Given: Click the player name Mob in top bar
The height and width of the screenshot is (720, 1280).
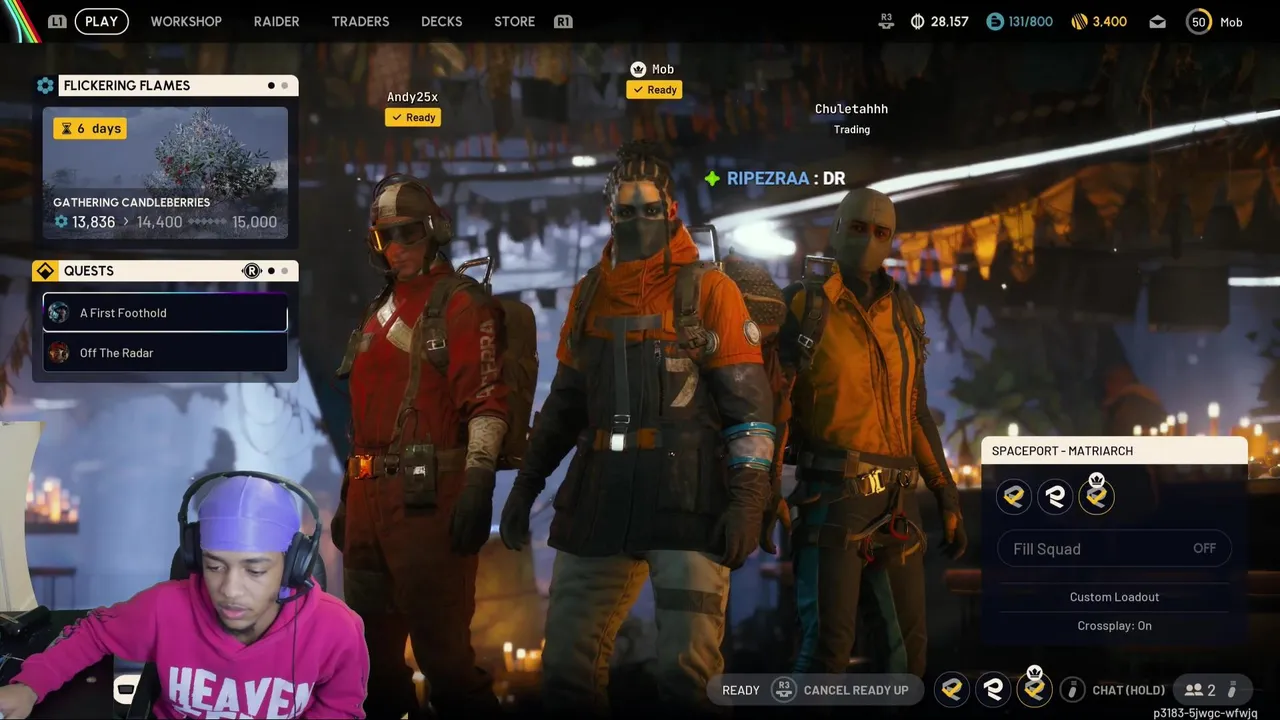Looking at the screenshot, I should pos(1231,22).
